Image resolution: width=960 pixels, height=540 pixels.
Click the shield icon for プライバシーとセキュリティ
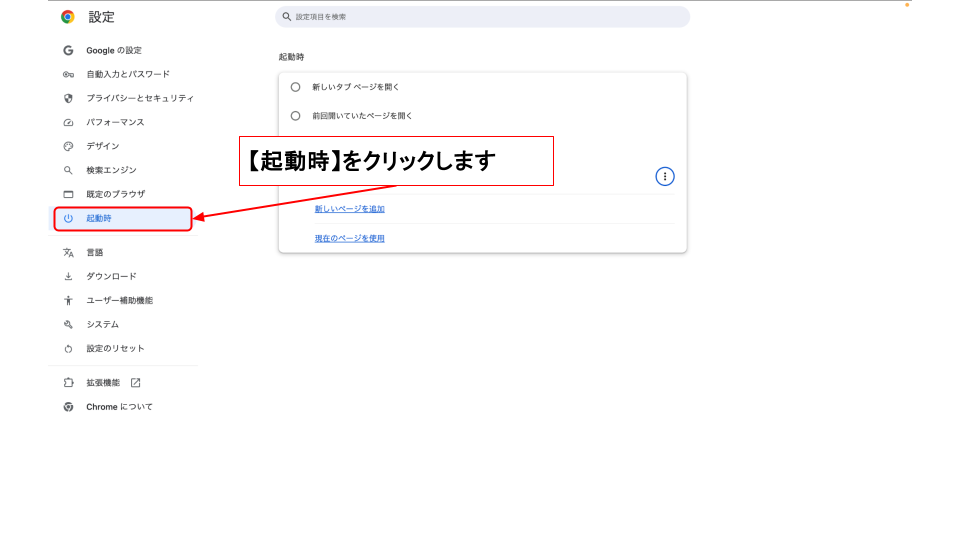pyautogui.click(x=68, y=98)
